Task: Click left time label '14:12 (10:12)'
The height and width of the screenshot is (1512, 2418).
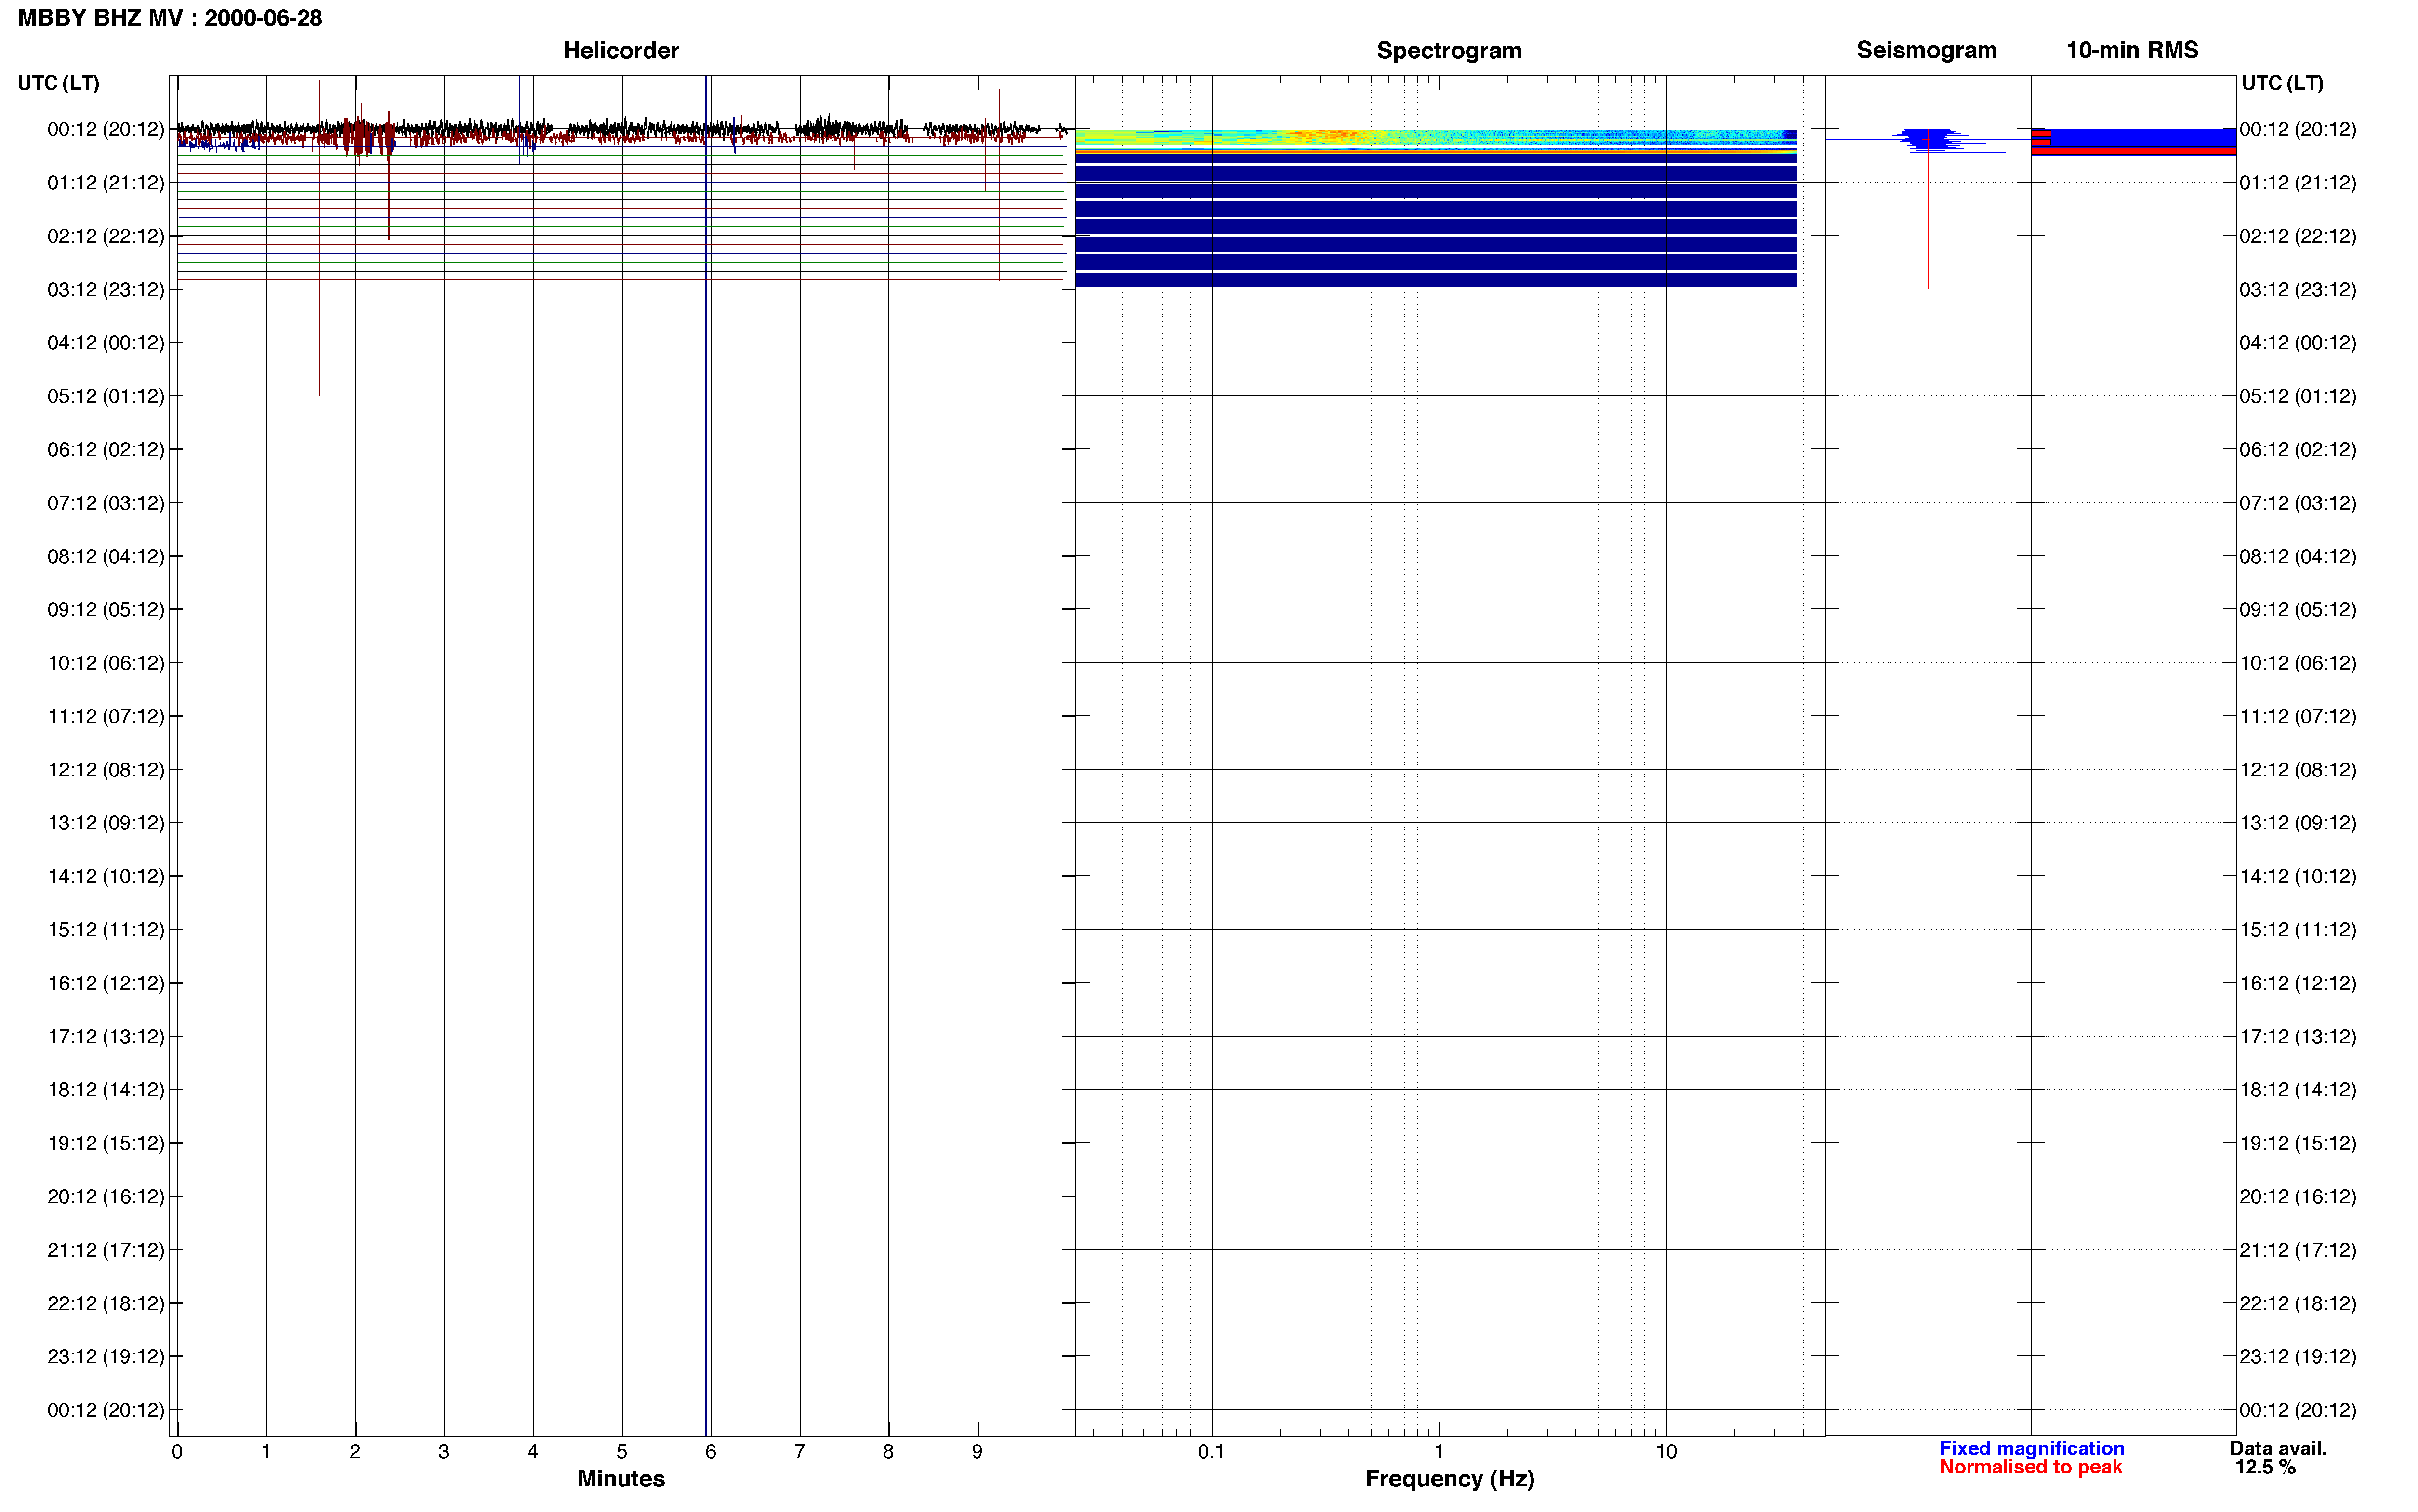Action: pos(105,876)
